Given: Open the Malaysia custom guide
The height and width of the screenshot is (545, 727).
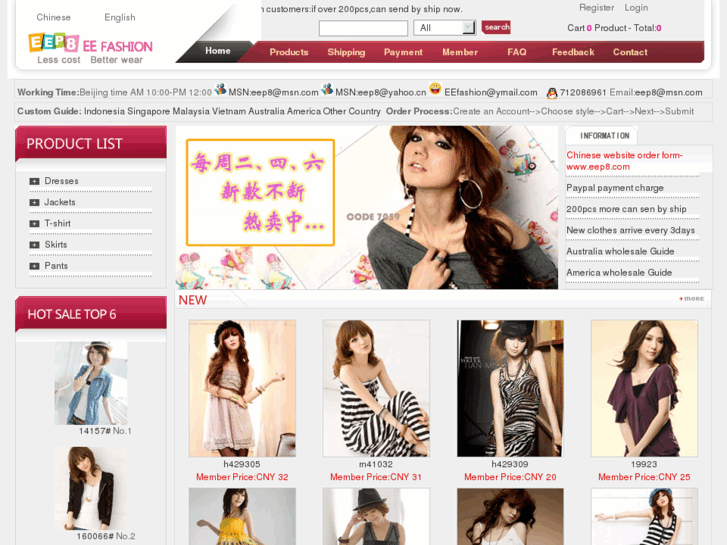Looking at the screenshot, I should coord(190,111).
